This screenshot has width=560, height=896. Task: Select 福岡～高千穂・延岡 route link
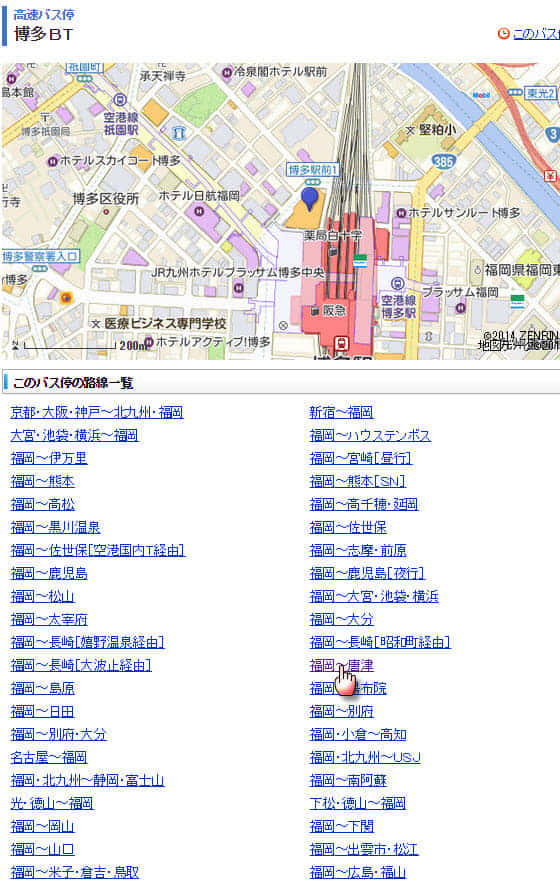(363, 504)
